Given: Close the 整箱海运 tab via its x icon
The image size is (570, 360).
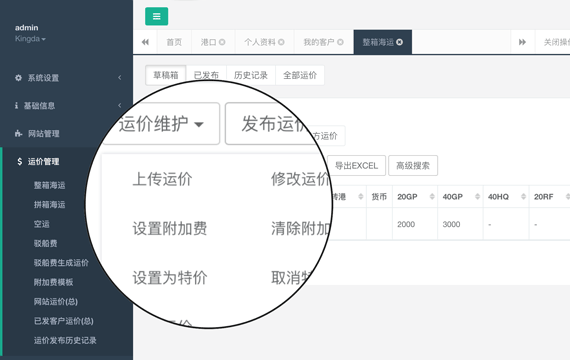Looking at the screenshot, I should [x=400, y=42].
